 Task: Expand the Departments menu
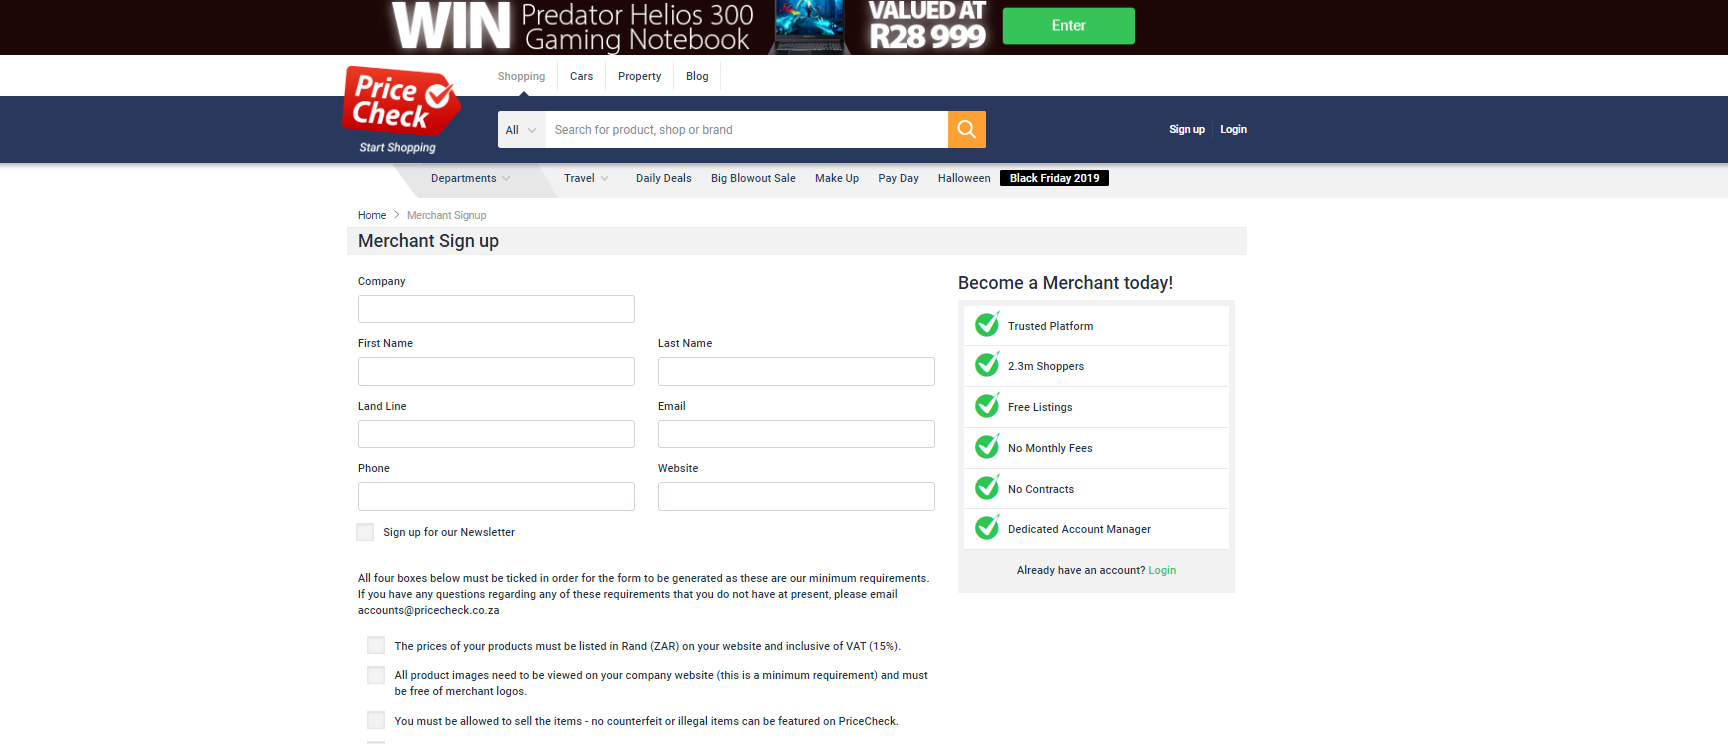[470, 178]
